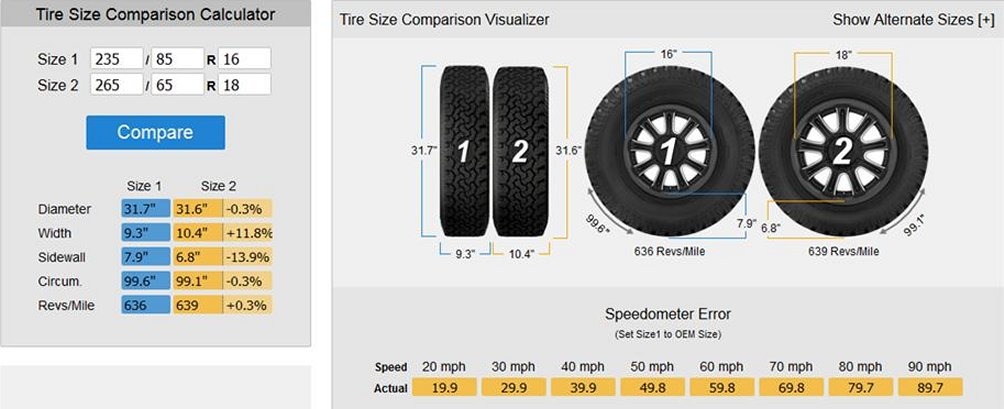Click tire 1 front tread image
The image size is (1004, 409).
pos(464,152)
